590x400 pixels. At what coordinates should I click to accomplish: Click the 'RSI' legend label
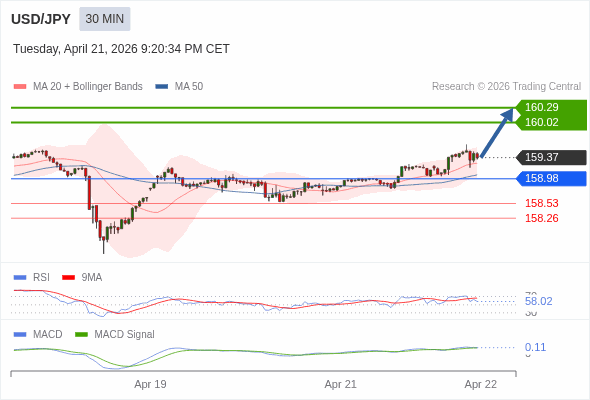pos(41,278)
